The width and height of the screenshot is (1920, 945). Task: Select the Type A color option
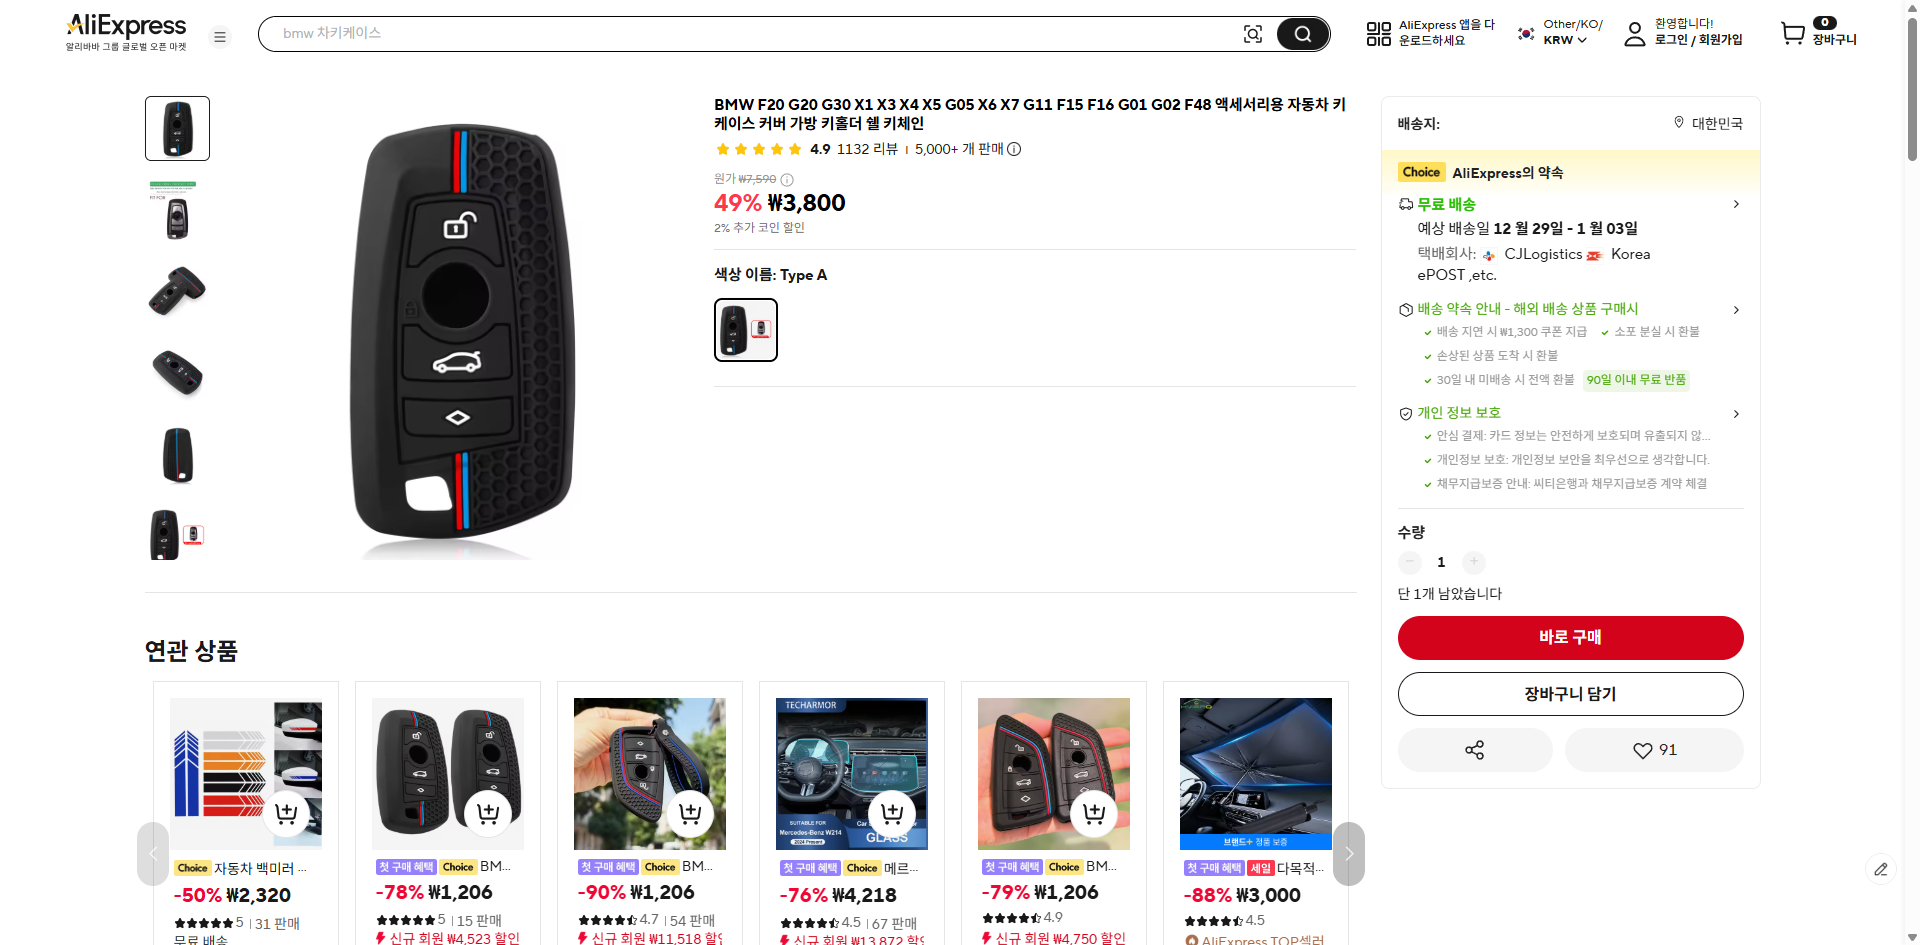745,330
